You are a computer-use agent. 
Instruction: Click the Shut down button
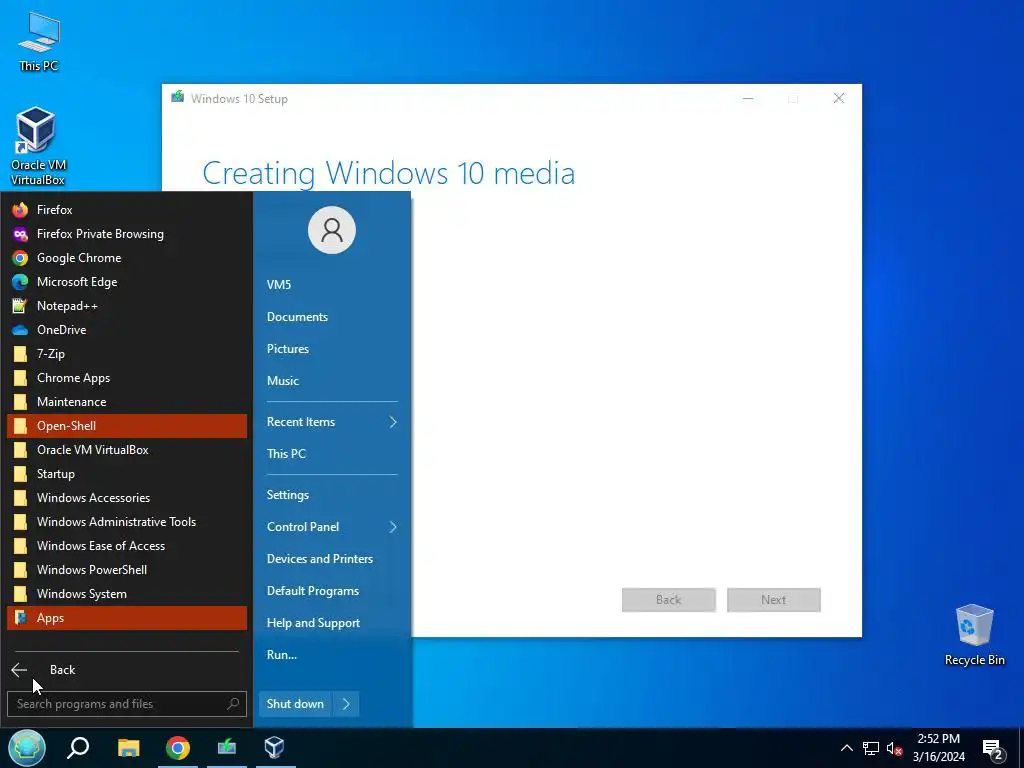coord(295,704)
